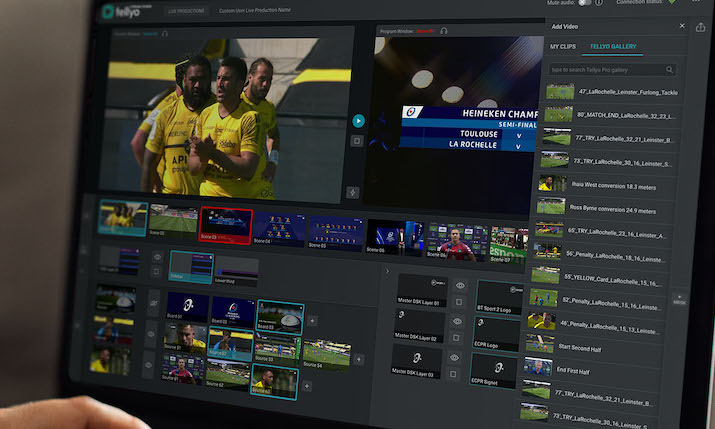This screenshot has height=429, width=715.
Task: Select the Source 63 thumbnail
Action: point(275,382)
